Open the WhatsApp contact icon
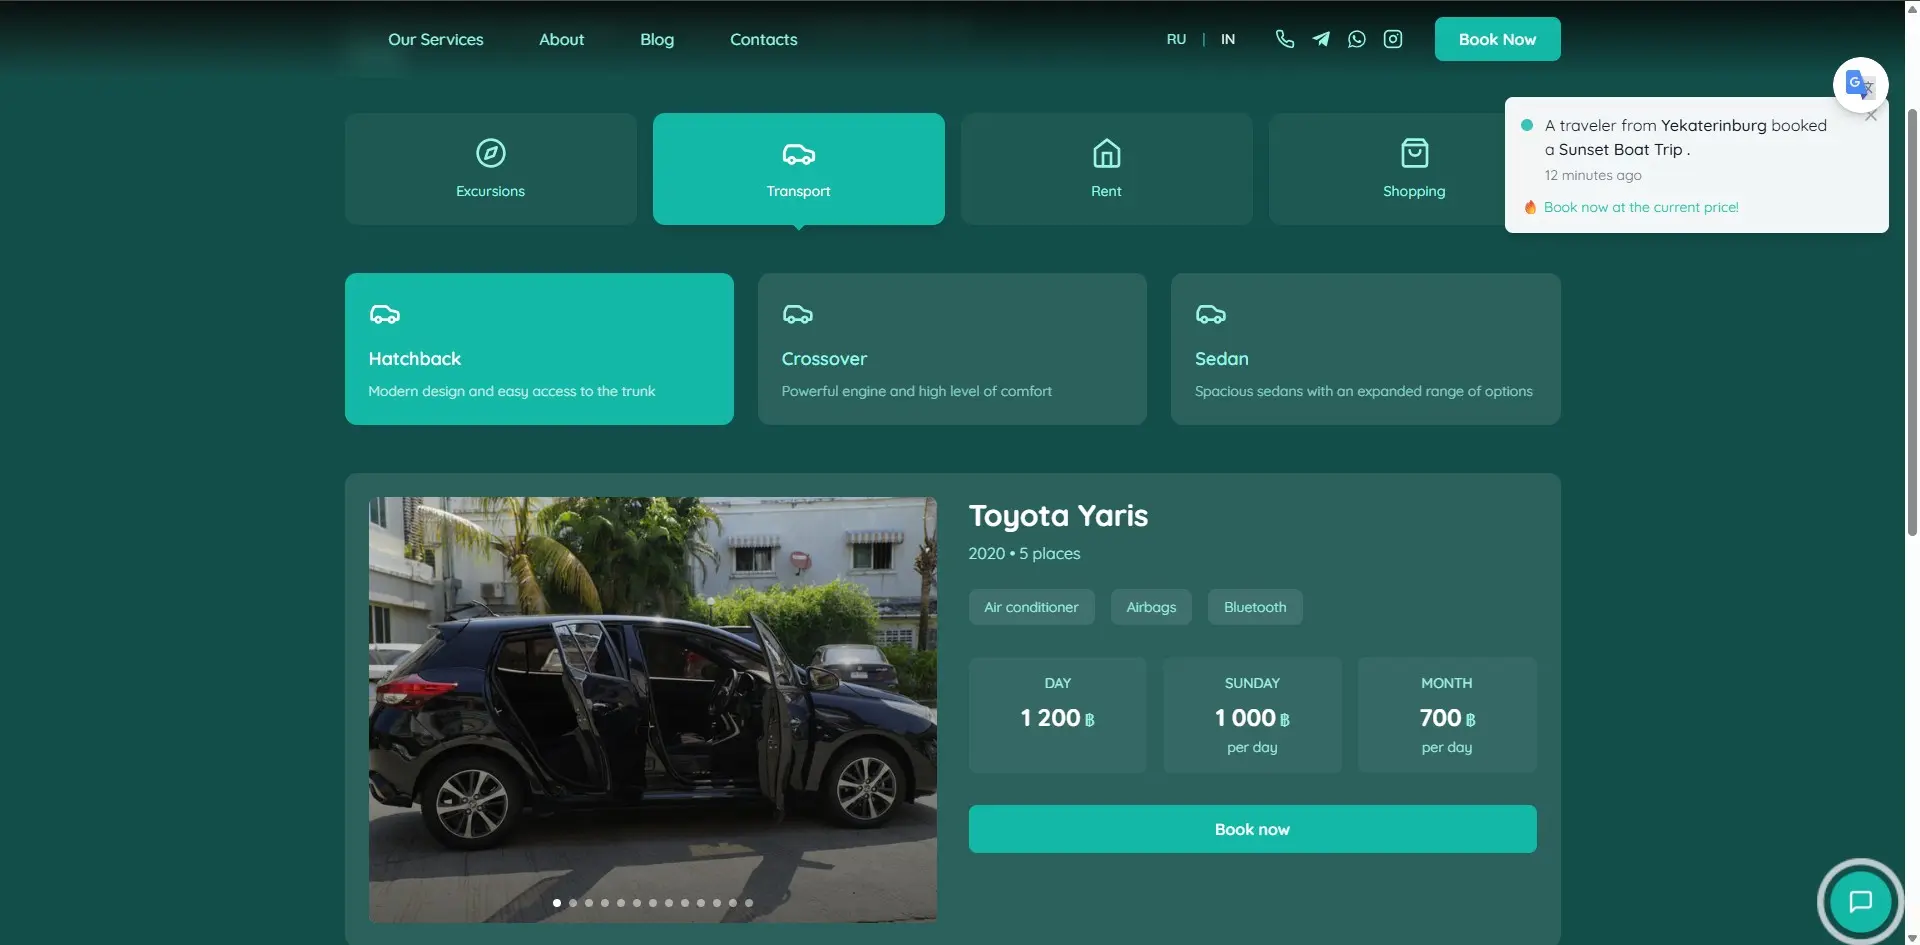The image size is (1920, 945). [1357, 39]
